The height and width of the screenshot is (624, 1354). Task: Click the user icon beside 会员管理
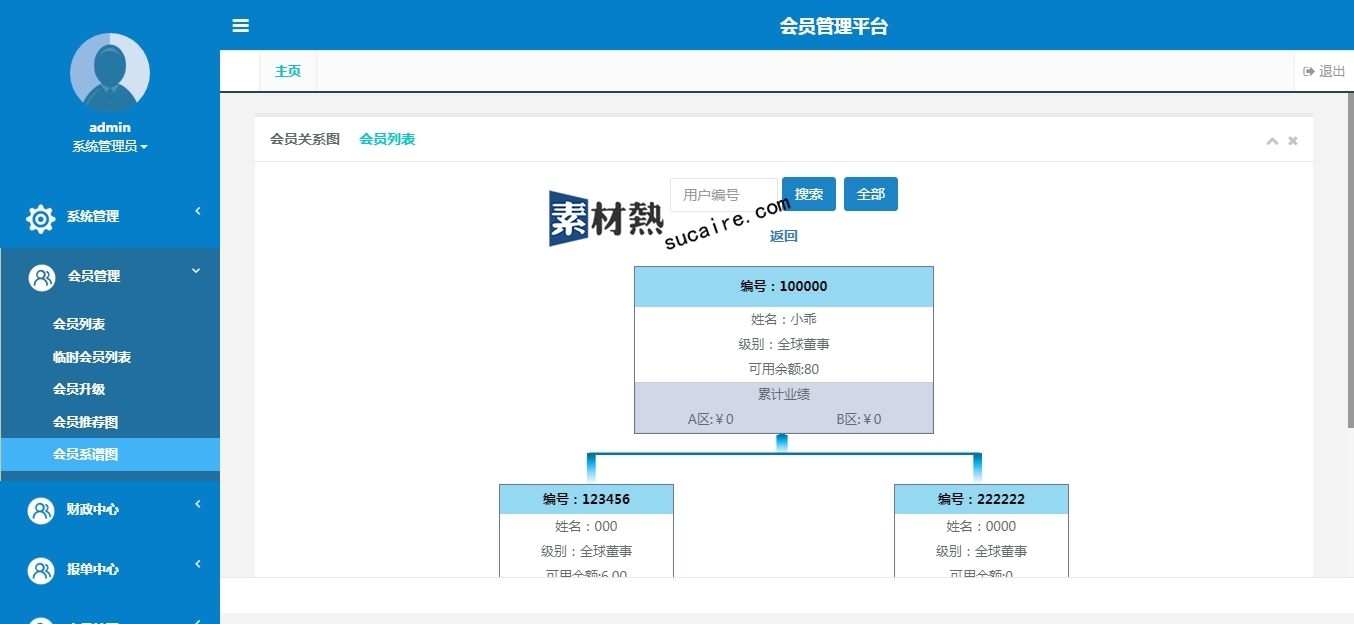point(42,277)
